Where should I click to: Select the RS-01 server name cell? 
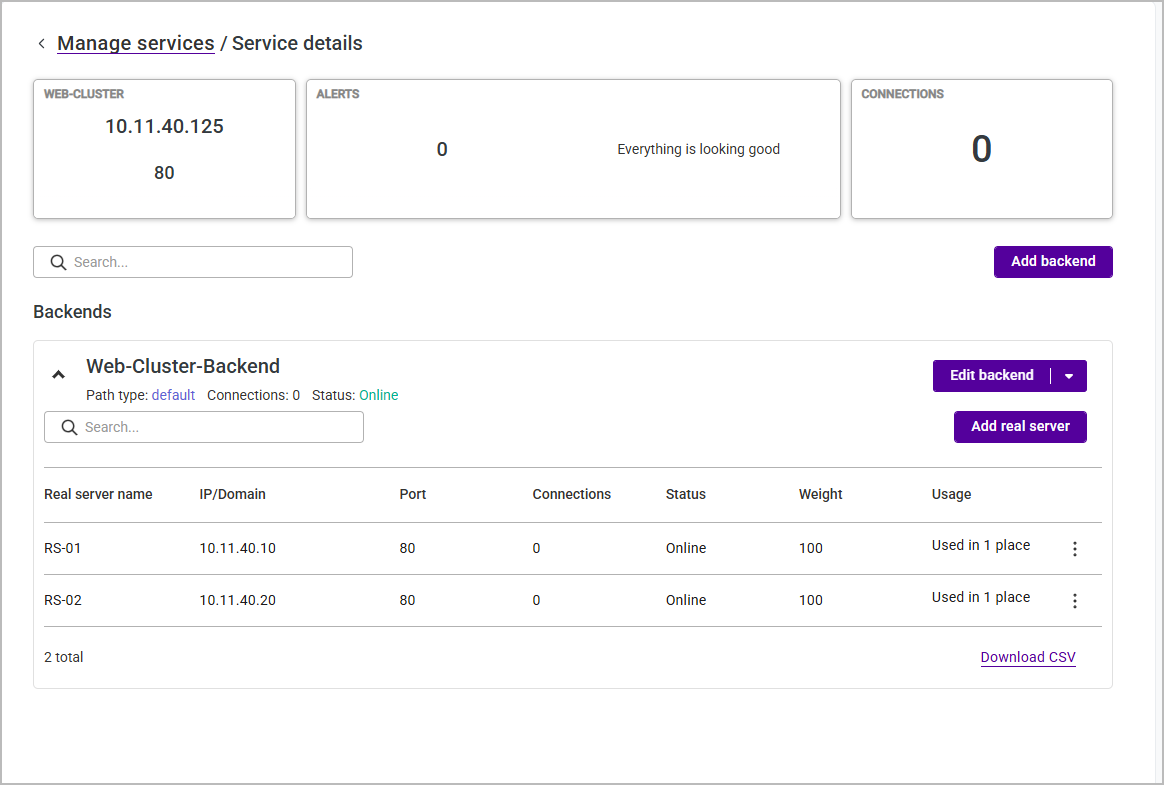[x=62, y=549]
